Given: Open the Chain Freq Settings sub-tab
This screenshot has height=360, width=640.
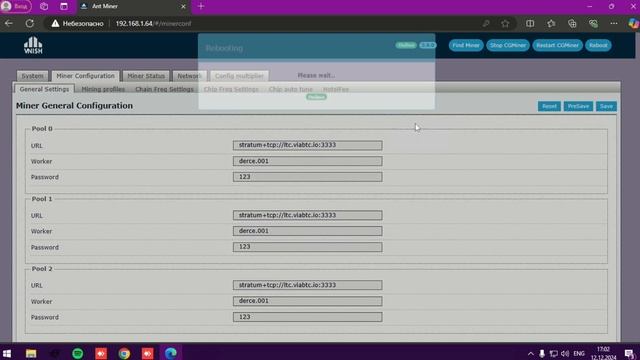Looking at the screenshot, I should (164, 89).
